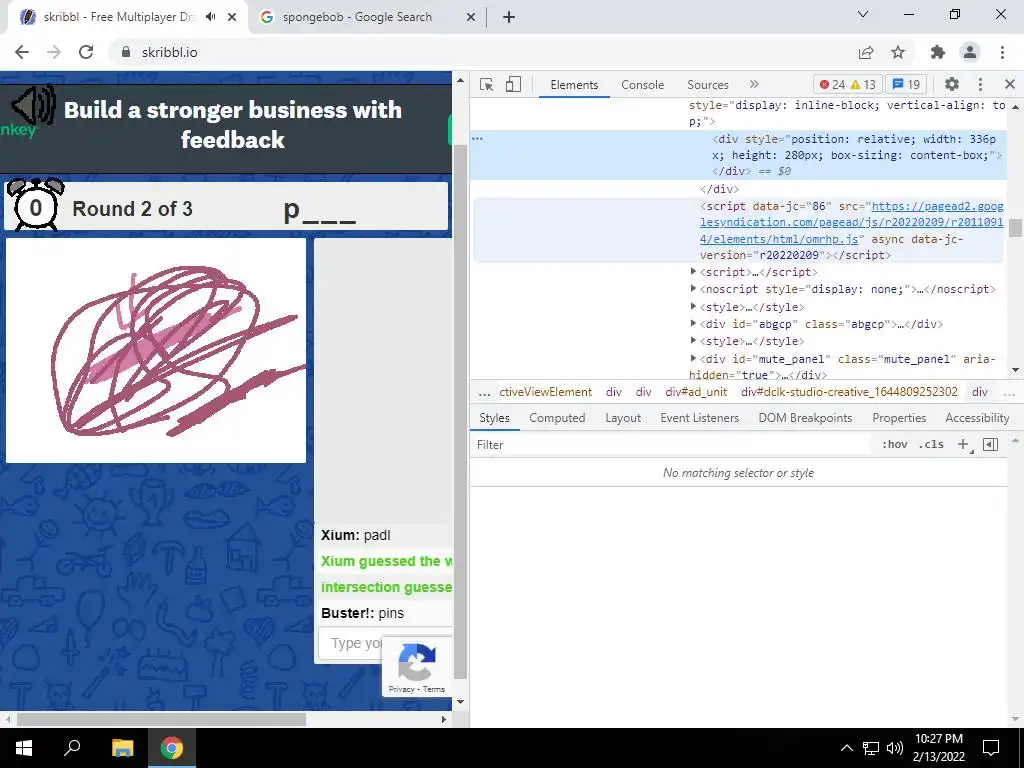This screenshot has width=1024, height=768.
Task: Open the Event Listeners tab
Action: 699,418
